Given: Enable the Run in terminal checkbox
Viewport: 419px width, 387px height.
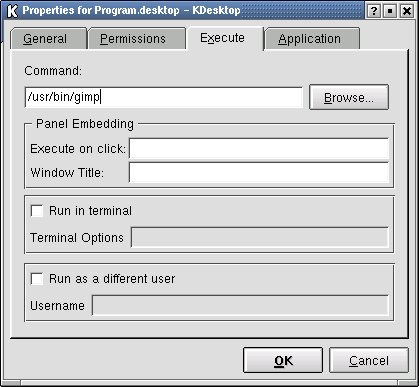Looking at the screenshot, I should (37, 211).
